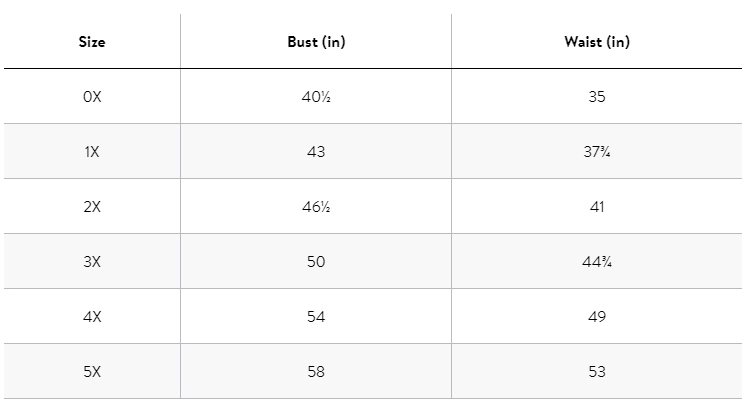Click the Size column header

pyautogui.click(x=92, y=42)
